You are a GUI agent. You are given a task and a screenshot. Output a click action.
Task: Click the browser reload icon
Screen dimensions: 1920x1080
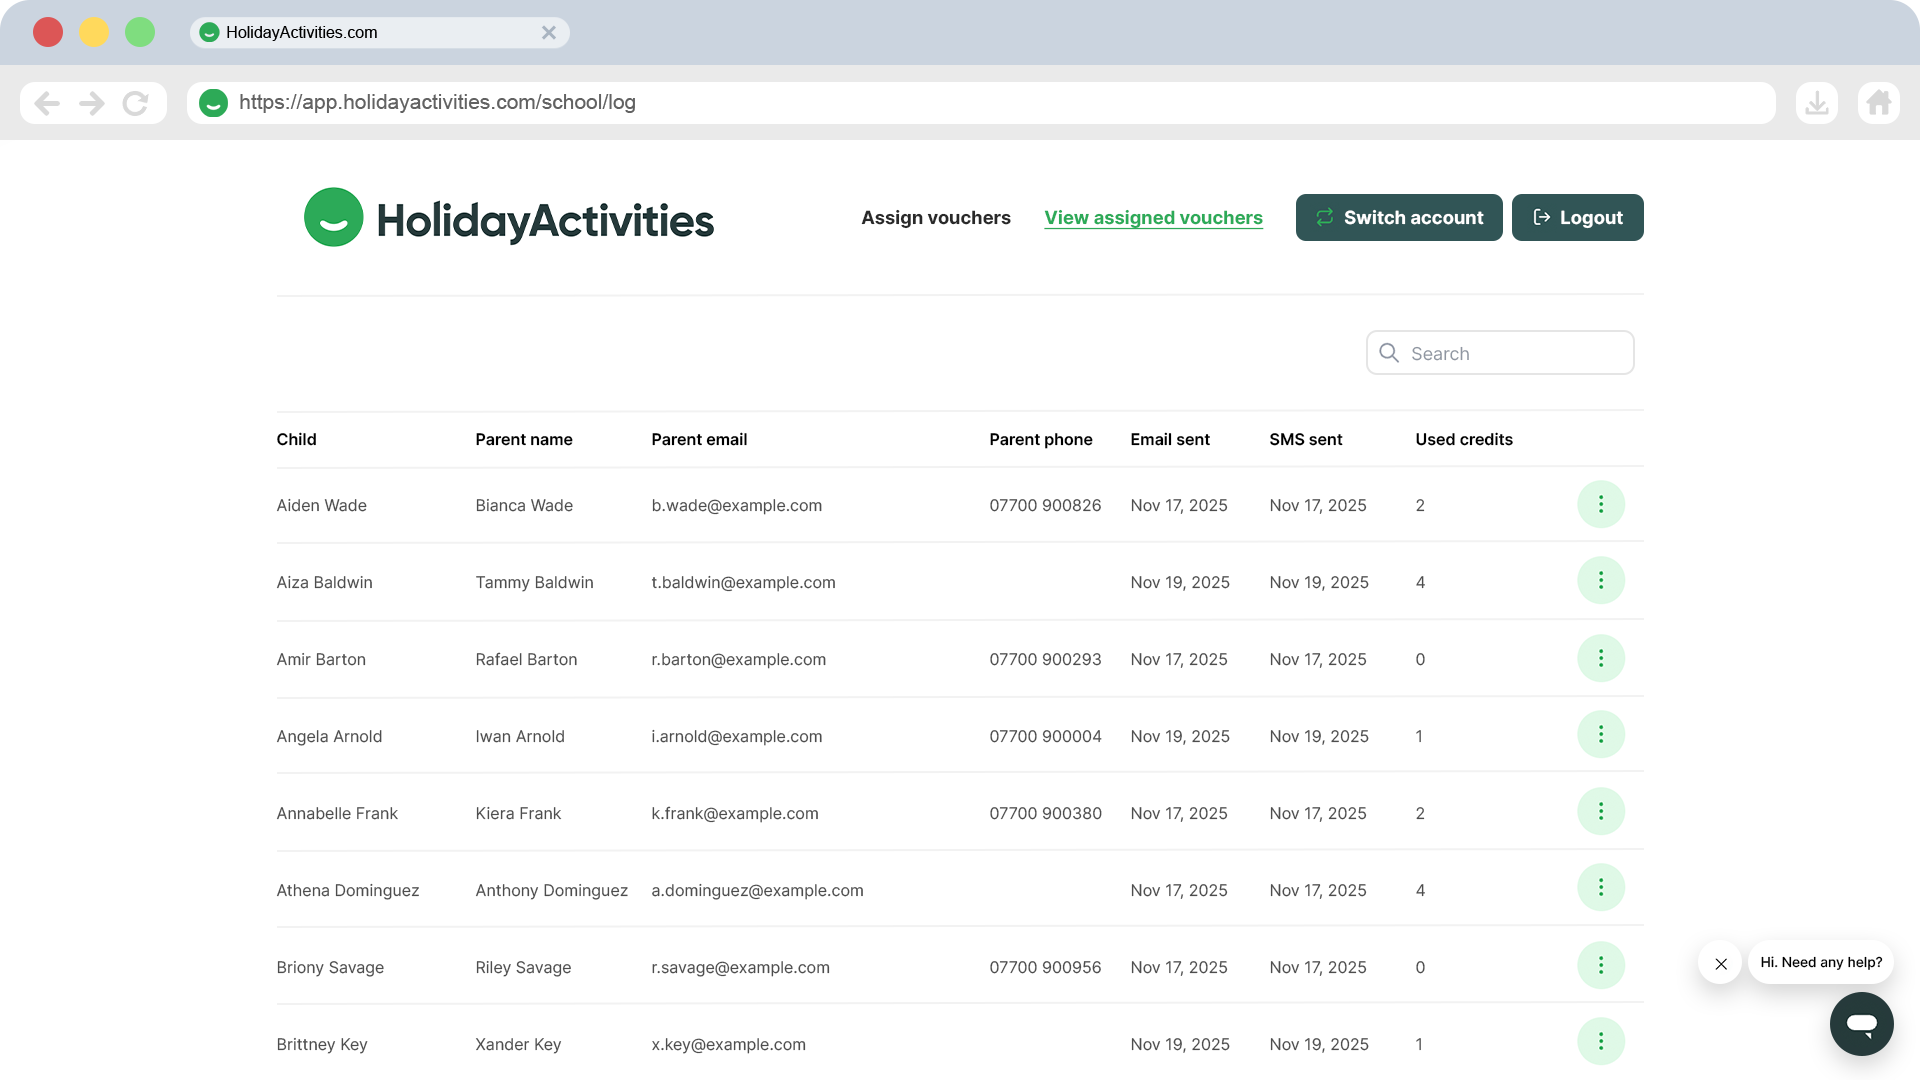[135, 103]
